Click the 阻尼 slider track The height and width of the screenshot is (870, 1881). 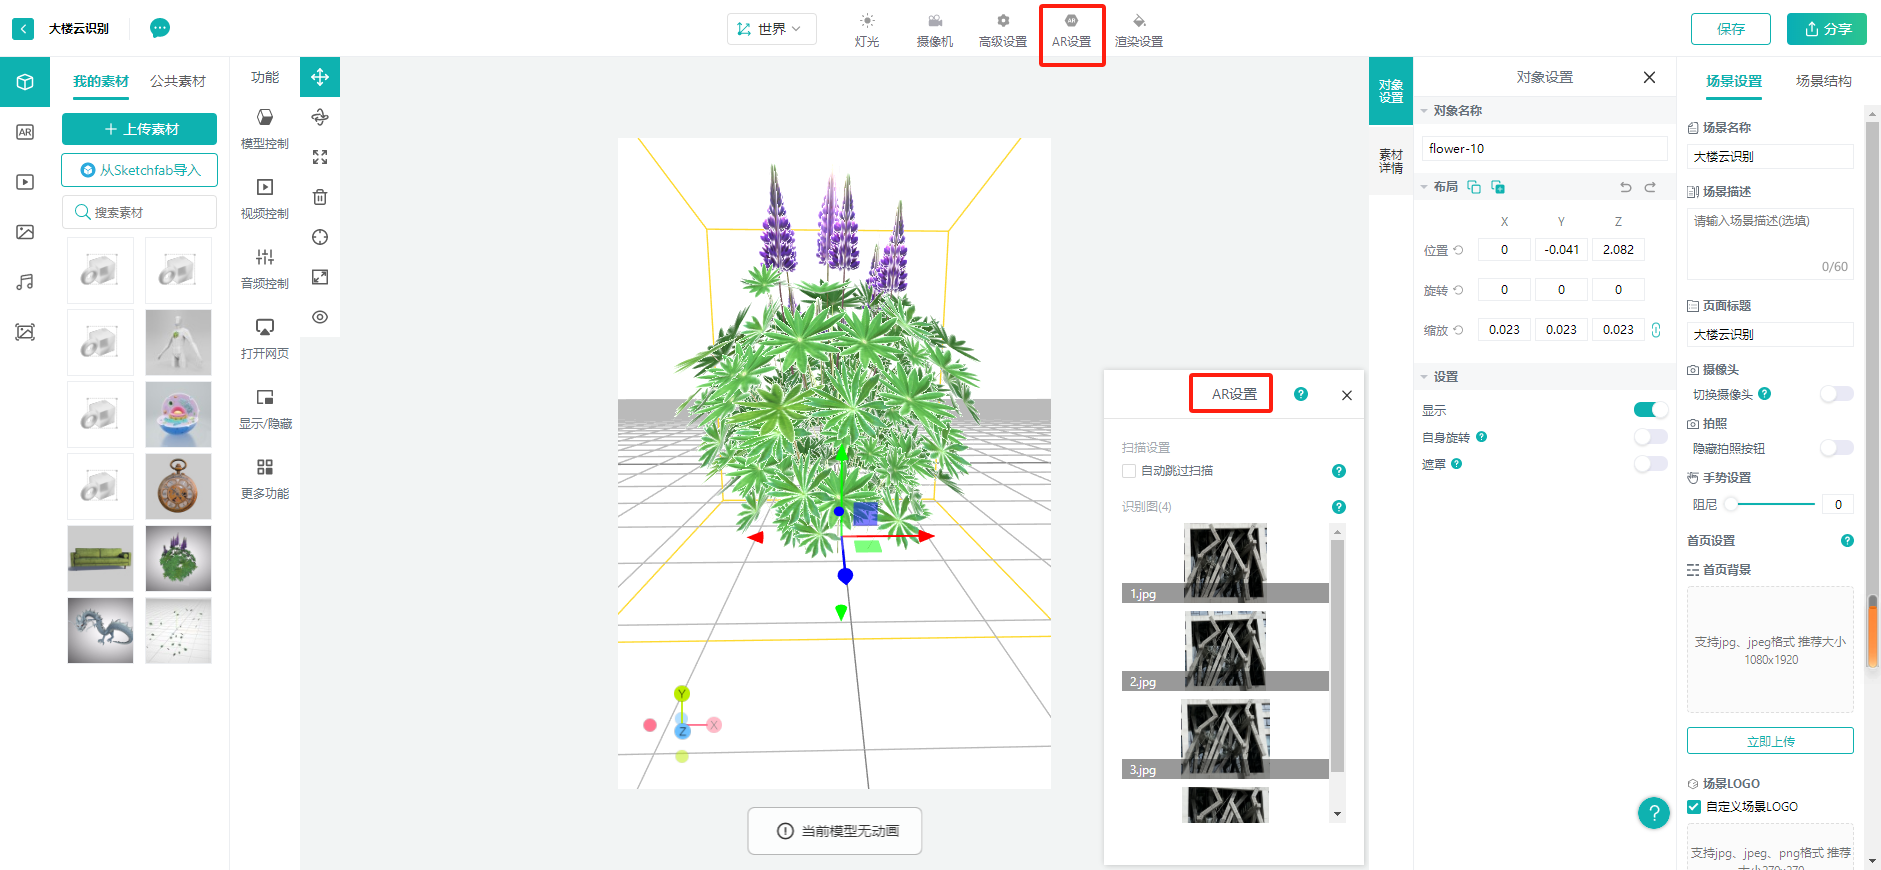(x=1772, y=504)
